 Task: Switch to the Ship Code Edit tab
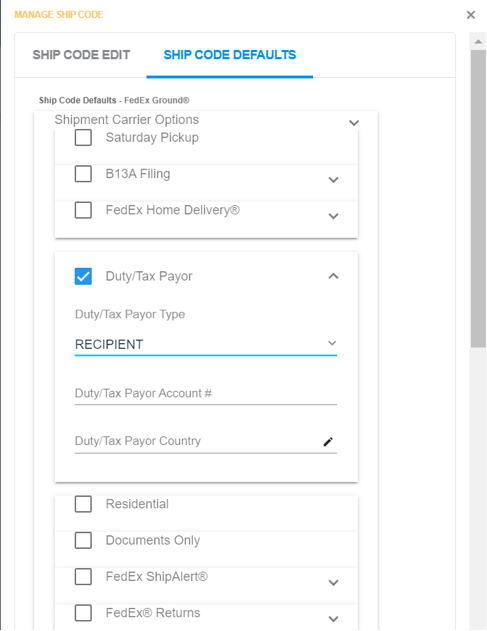[x=81, y=55]
